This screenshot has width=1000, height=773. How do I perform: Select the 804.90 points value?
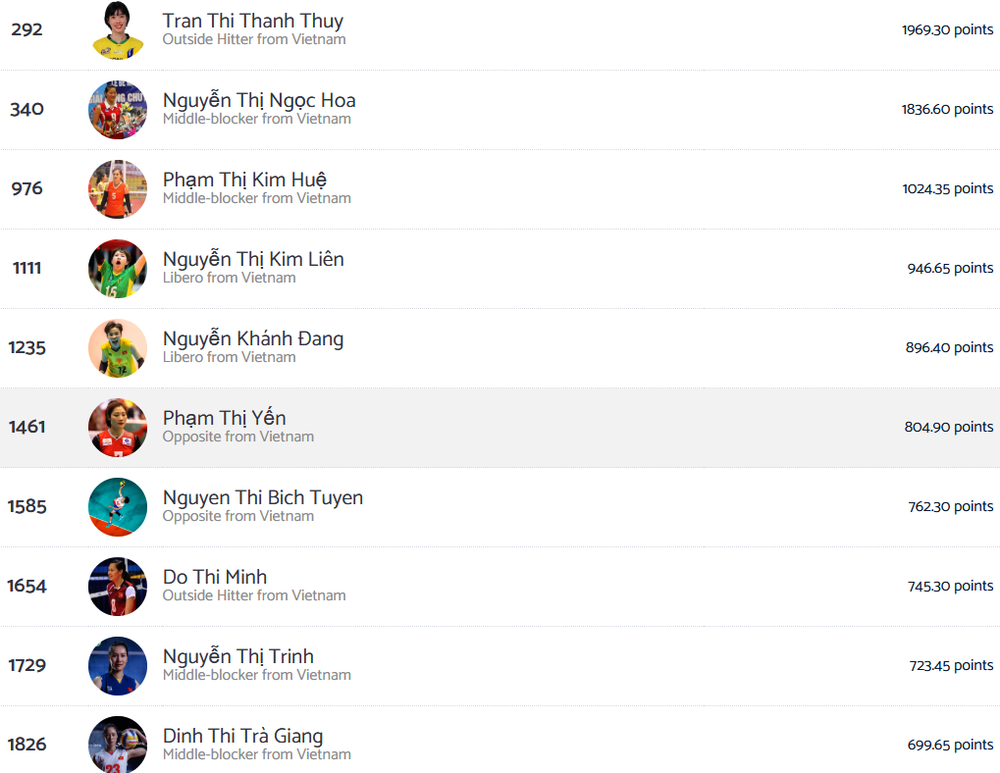(948, 427)
